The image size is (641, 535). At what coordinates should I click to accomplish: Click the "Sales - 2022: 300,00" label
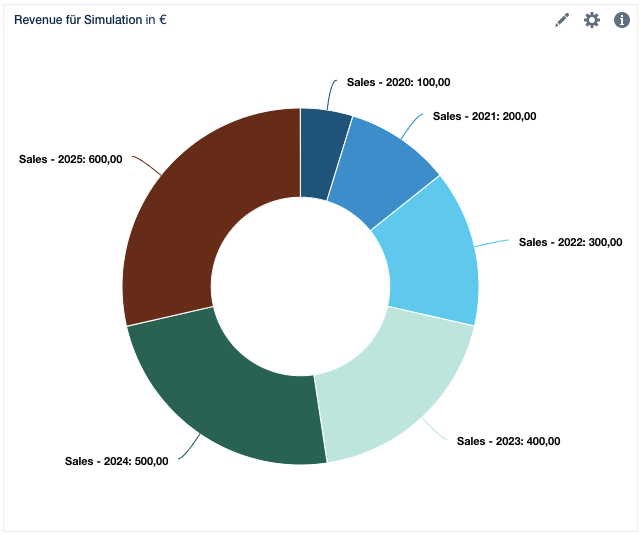570,242
